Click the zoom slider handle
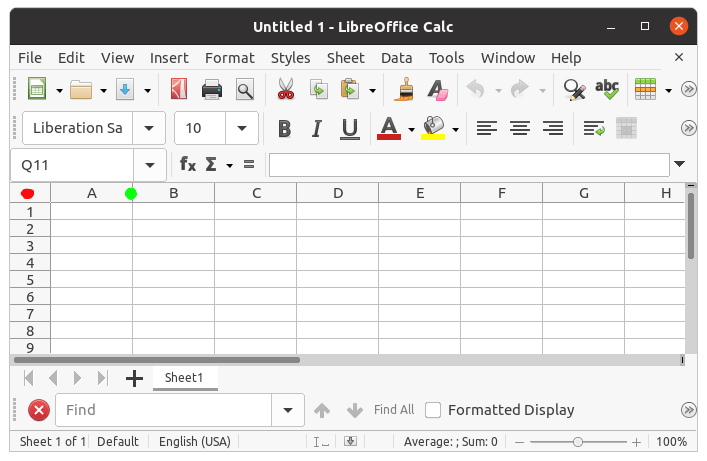This screenshot has height=461, width=707. point(578,442)
